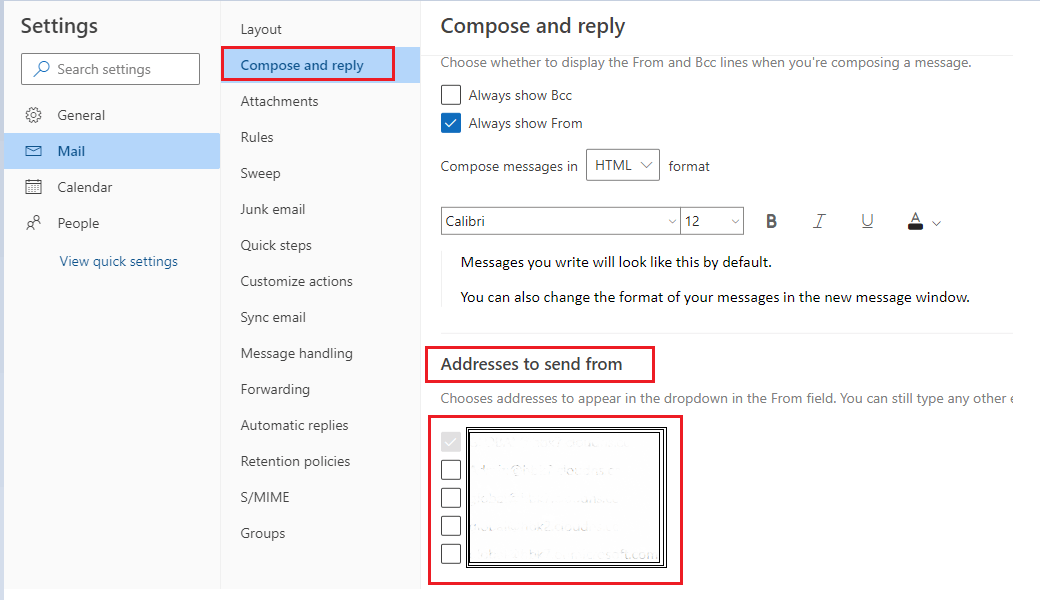Image resolution: width=1040 pixels, height=600 pixels.
Task: Open the font size 12 dropdown
Action: click(x=712, y=221)
